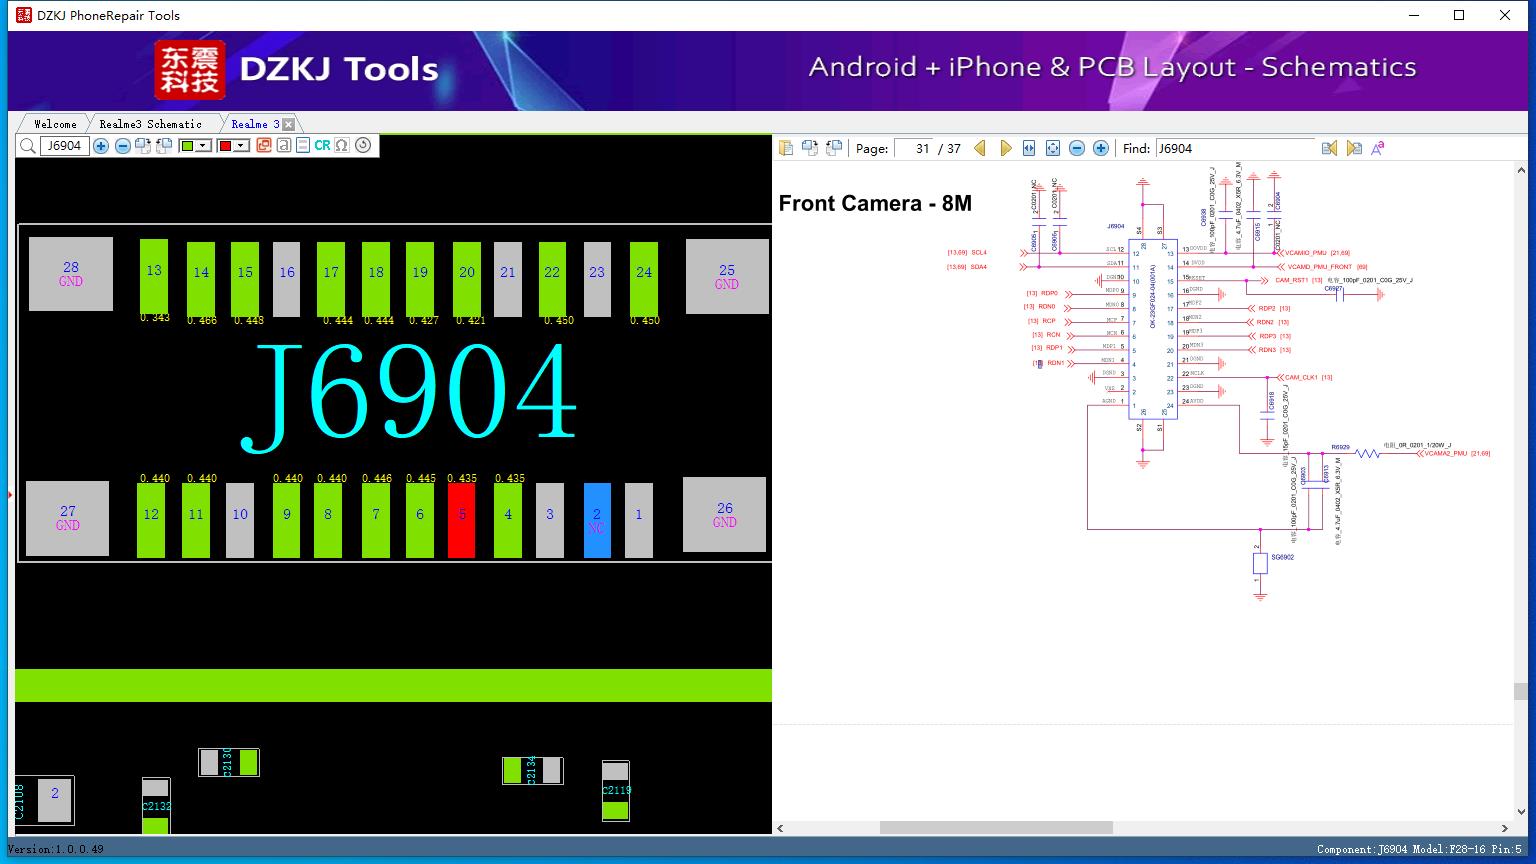This screenshot has height=864, width=1536.
Task: Switch to the Welcome tab
Action: click(55, 124)
